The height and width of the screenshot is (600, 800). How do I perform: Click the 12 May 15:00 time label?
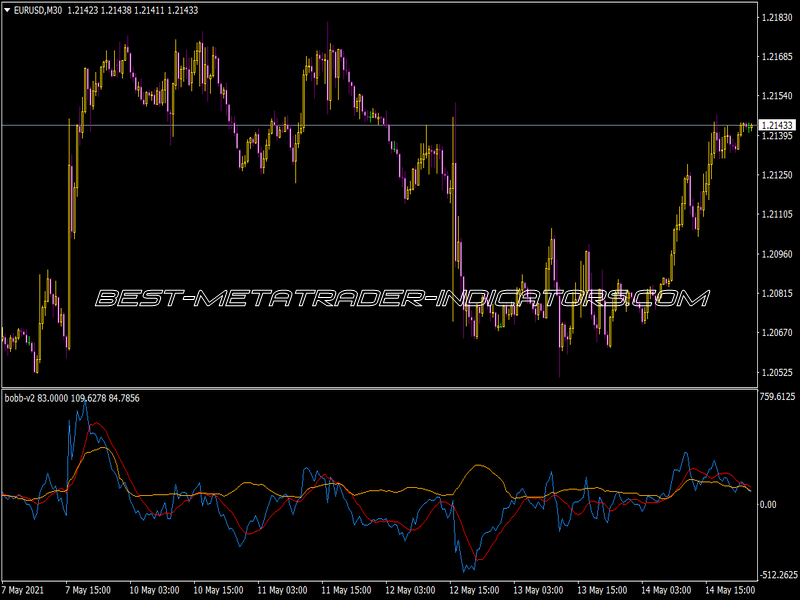[x=474, y=590]
